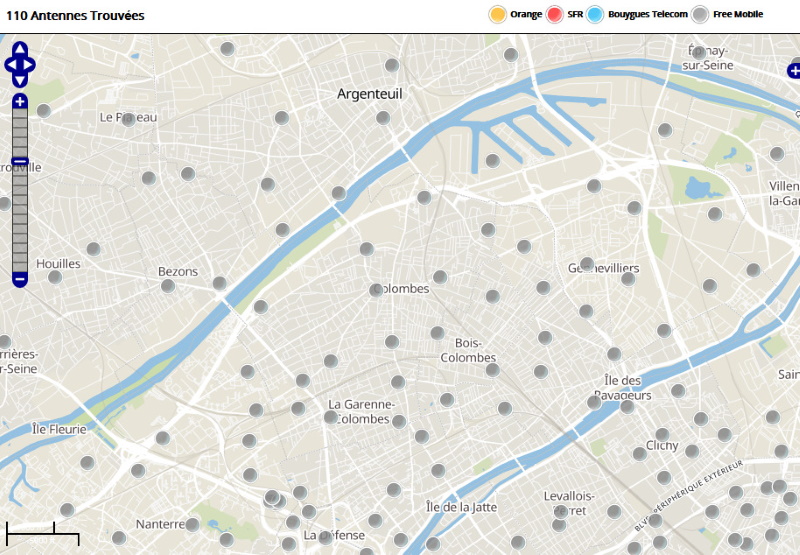Toggle the SFR operator filter
The height and width of the screenshot is (555, 800).
555,14
